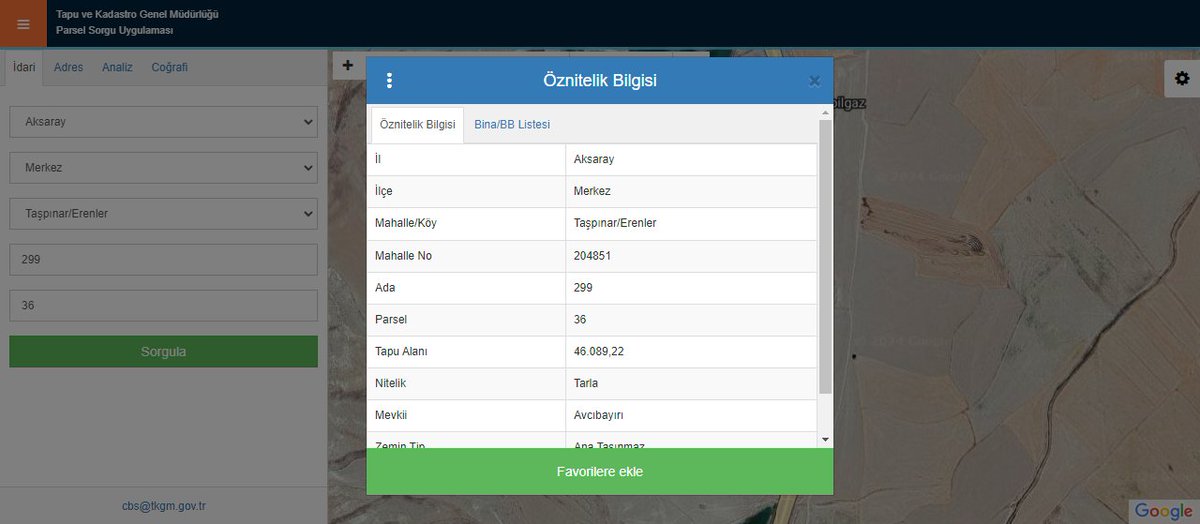This screenshot has width=1200, height=524.
Task: Select the Öznitelik Bilgisi tab
Action: click(418, 125)
